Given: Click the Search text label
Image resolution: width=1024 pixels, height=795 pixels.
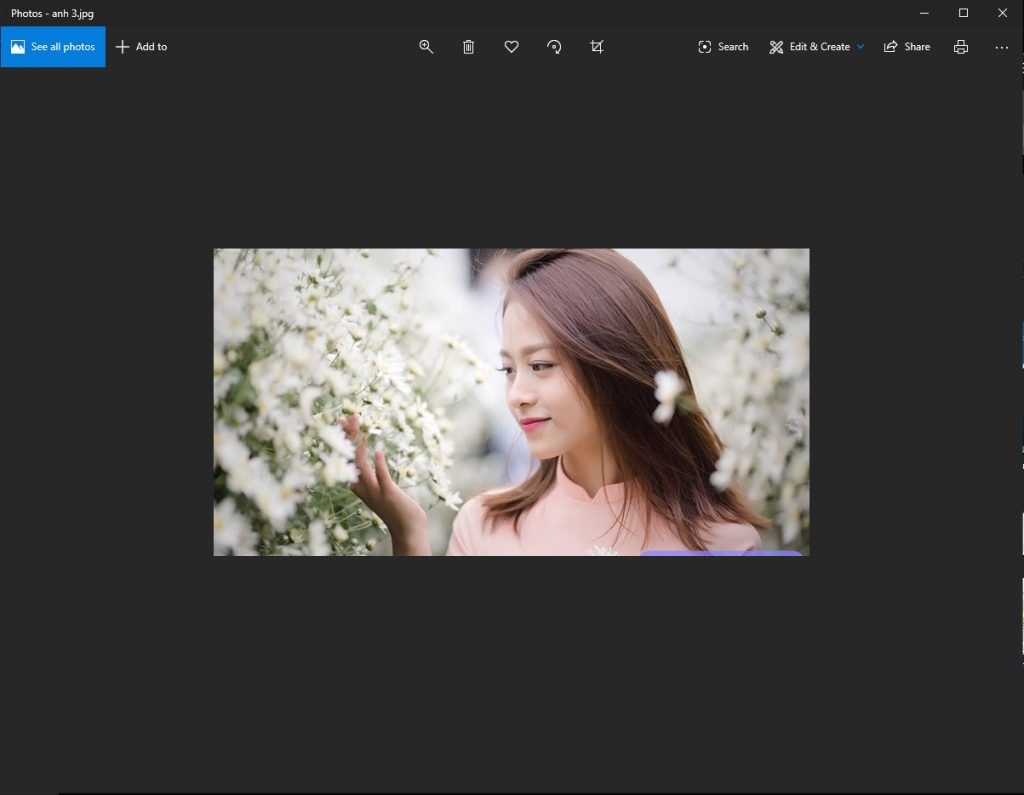Looking at the screenshot, I should (733, 47).
